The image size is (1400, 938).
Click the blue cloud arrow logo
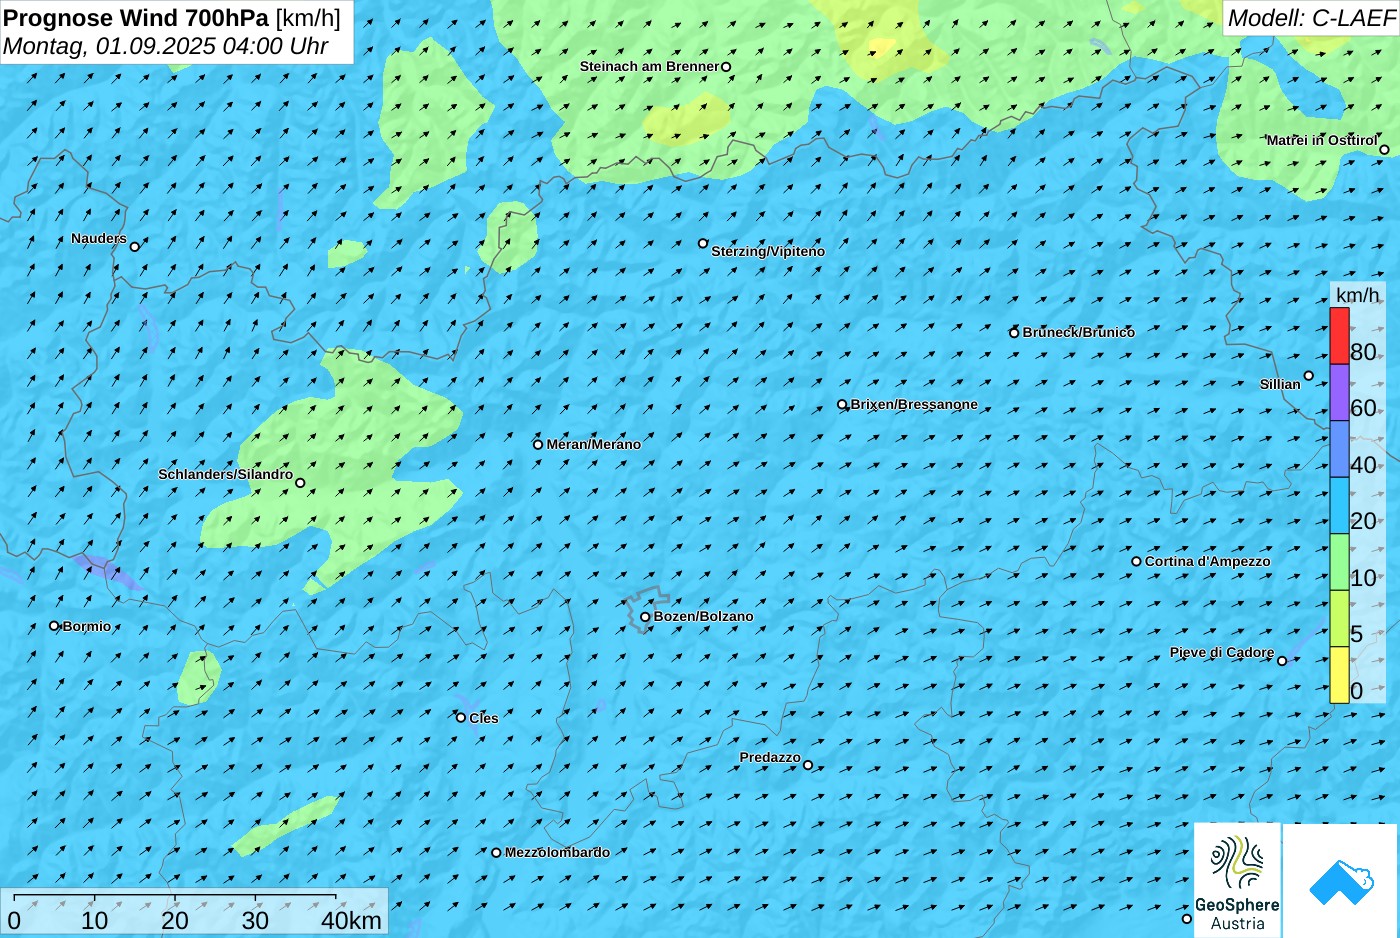(x=1341, y=882)
